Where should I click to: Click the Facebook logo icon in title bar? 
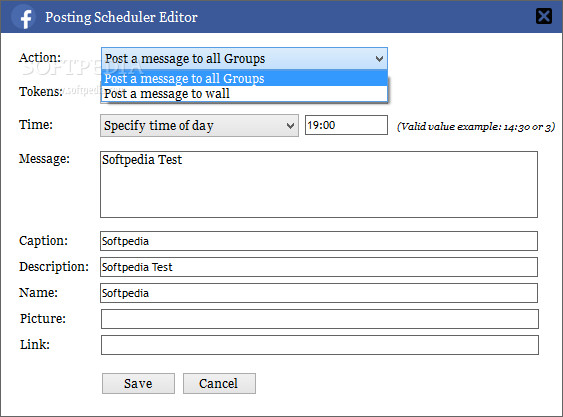[x=24, y=17]
